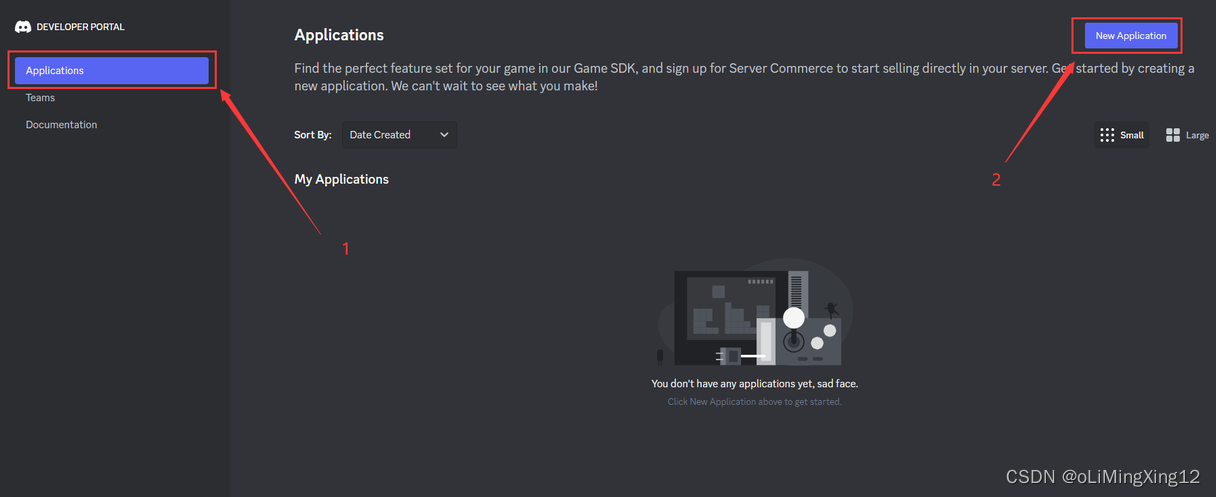This screenshot has width=1216, height=497.
Task: Switch to Small view using its label
Action: coord(1132,135)
